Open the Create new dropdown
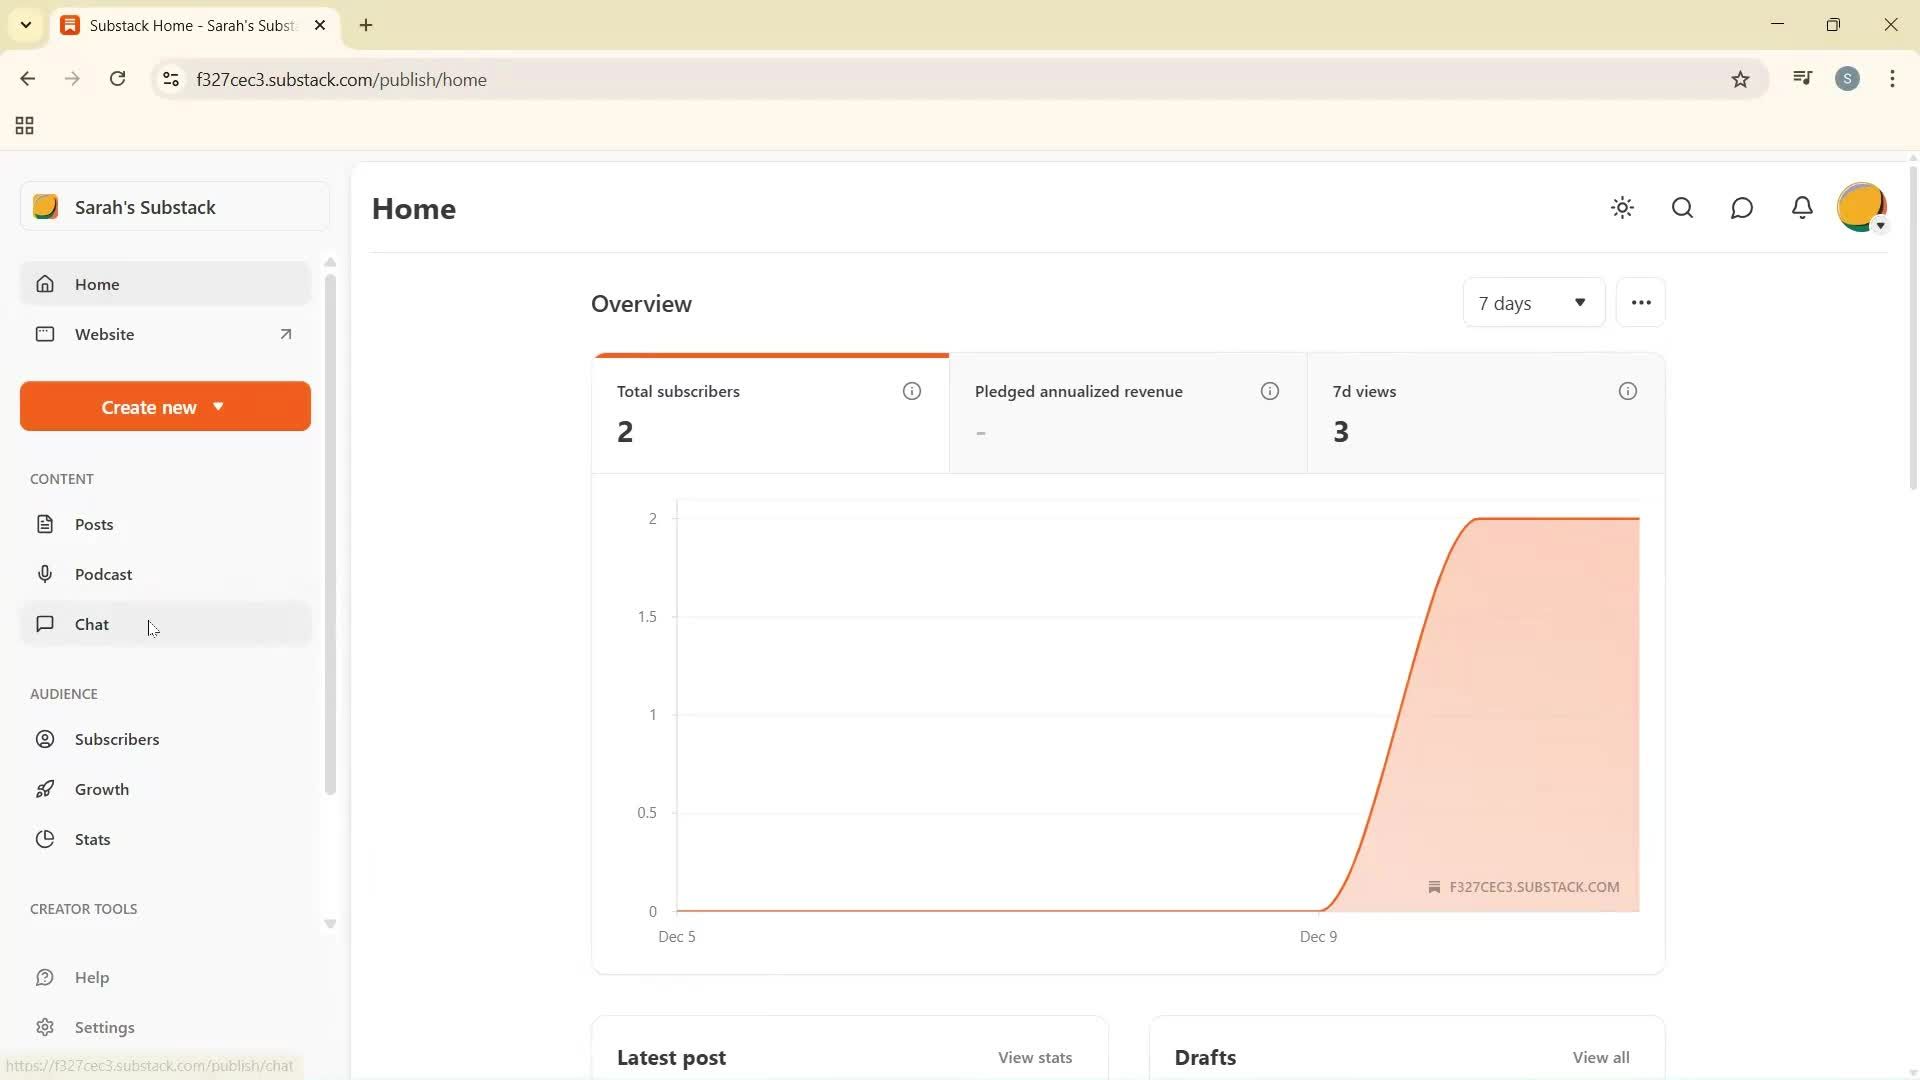Viewport: 1920px width, 1080px height. (165, 407)
